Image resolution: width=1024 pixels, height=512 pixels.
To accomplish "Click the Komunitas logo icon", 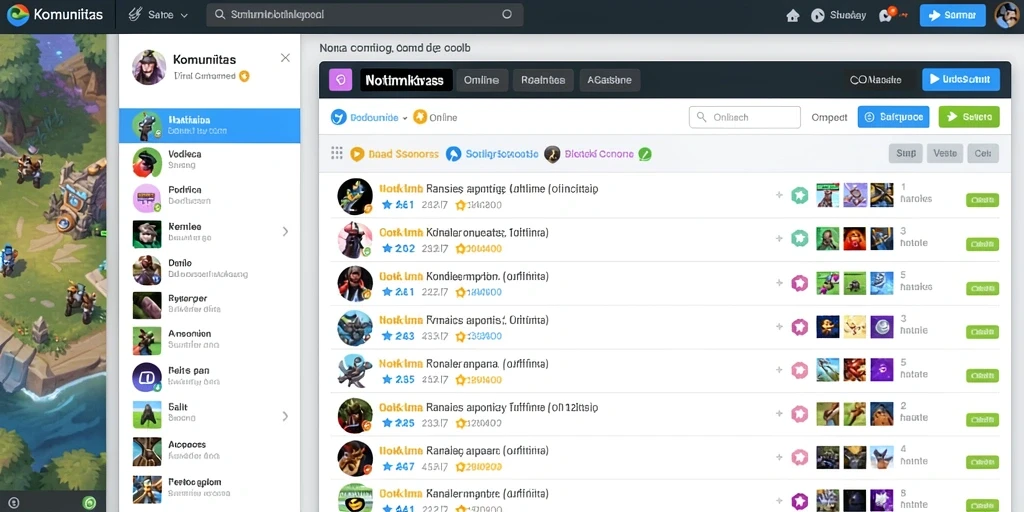I will (x=18, y=14).
